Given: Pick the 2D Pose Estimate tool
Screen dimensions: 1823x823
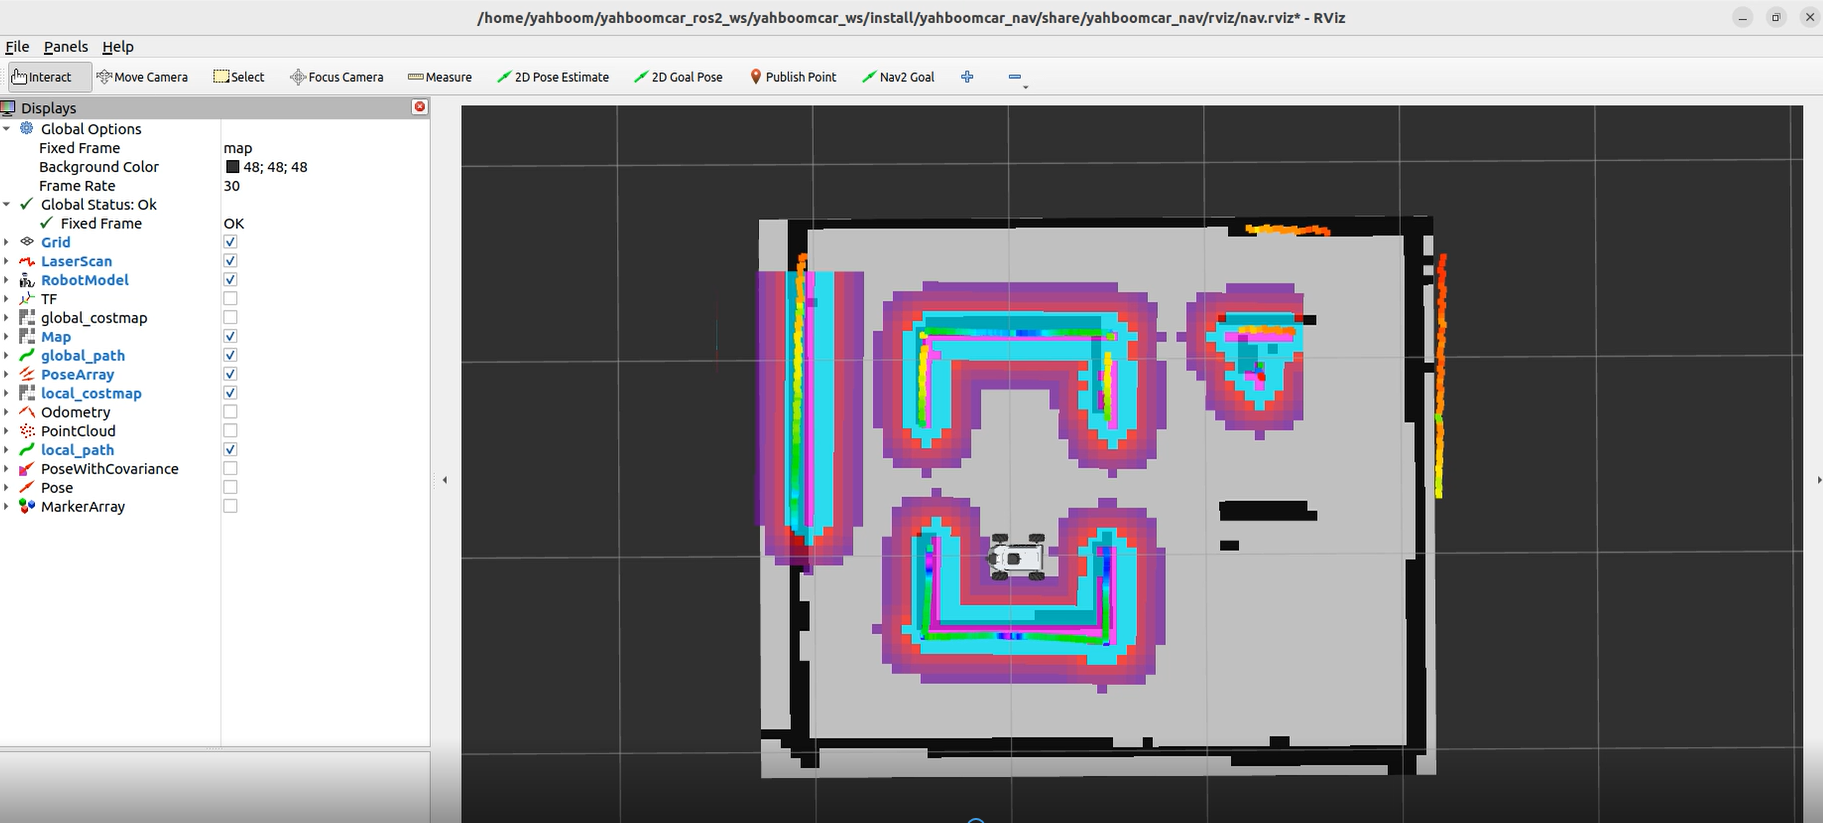Looking at the screenshot, I should point(553,77).
